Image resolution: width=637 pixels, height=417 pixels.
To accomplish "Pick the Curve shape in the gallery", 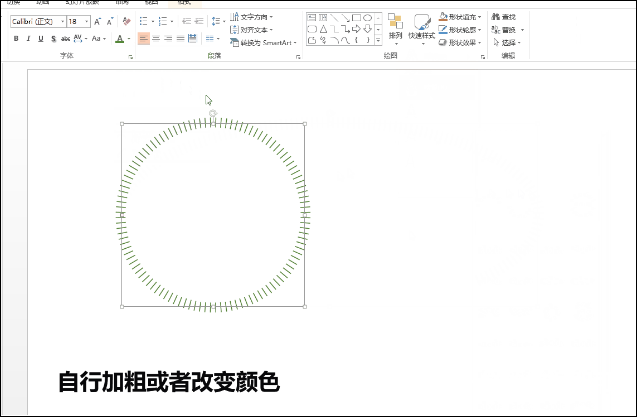I will point(345,40).
